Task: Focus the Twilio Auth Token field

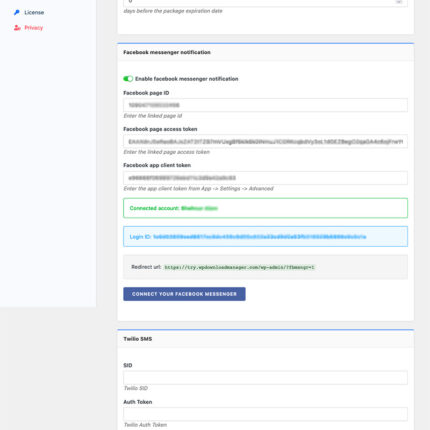Action: 265,414
